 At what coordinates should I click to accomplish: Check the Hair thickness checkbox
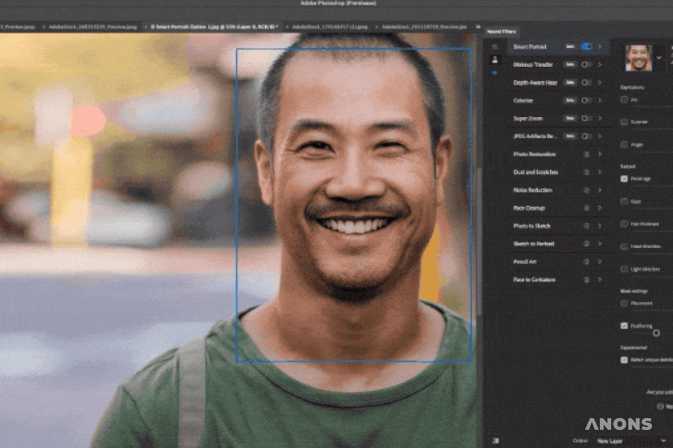[x=624, y=224]
